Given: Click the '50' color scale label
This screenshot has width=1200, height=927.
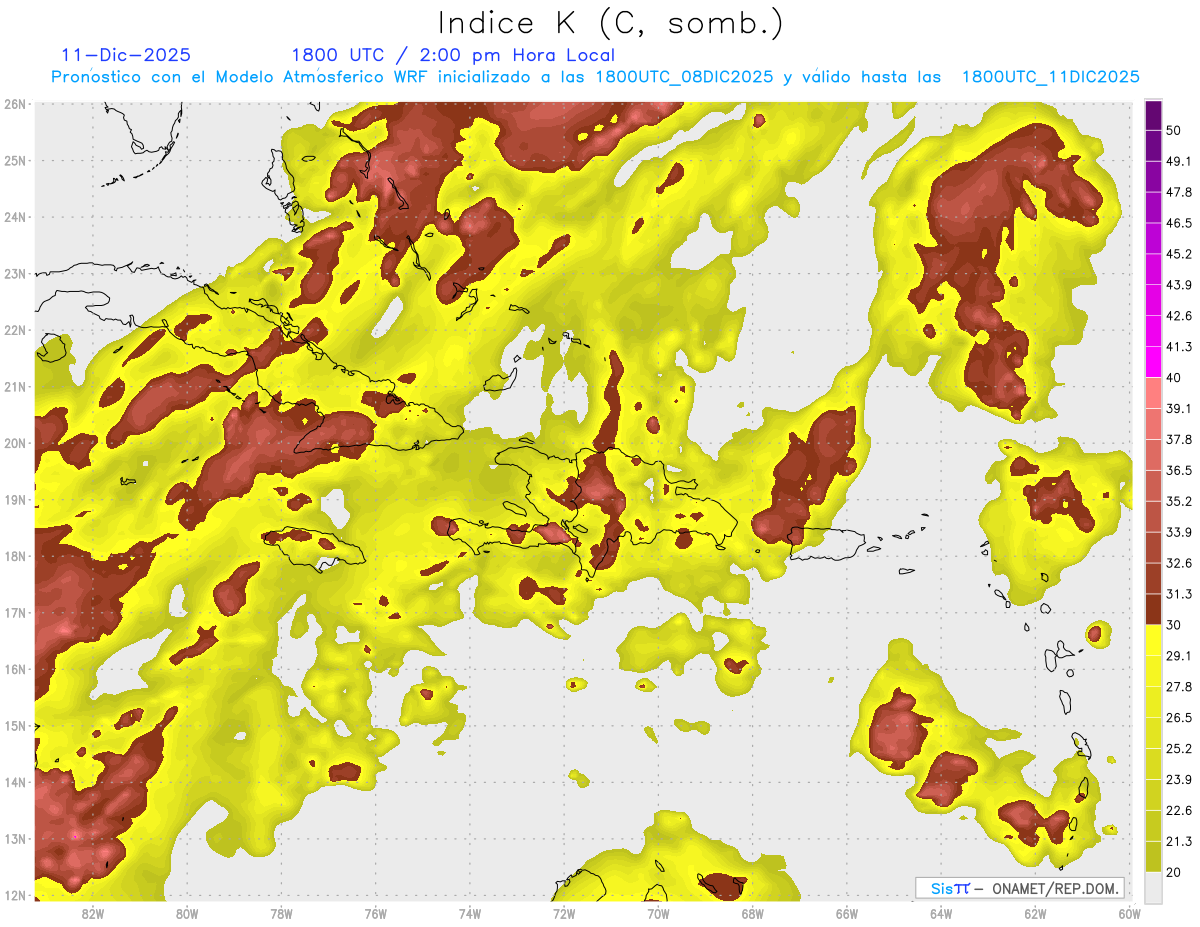Looking at the screenshot, I should tap(1175, 131).
